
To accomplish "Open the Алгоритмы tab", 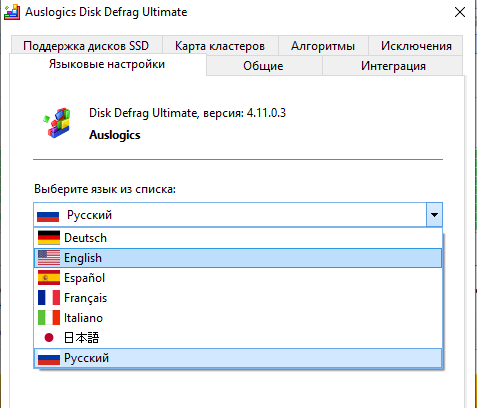I will (323, 46).
